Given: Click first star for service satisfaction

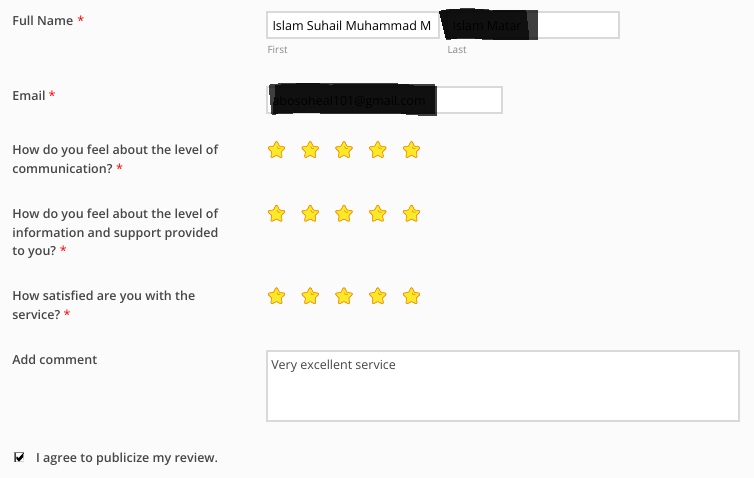Looking at the screenshot, I should click(x=277, y=296).
